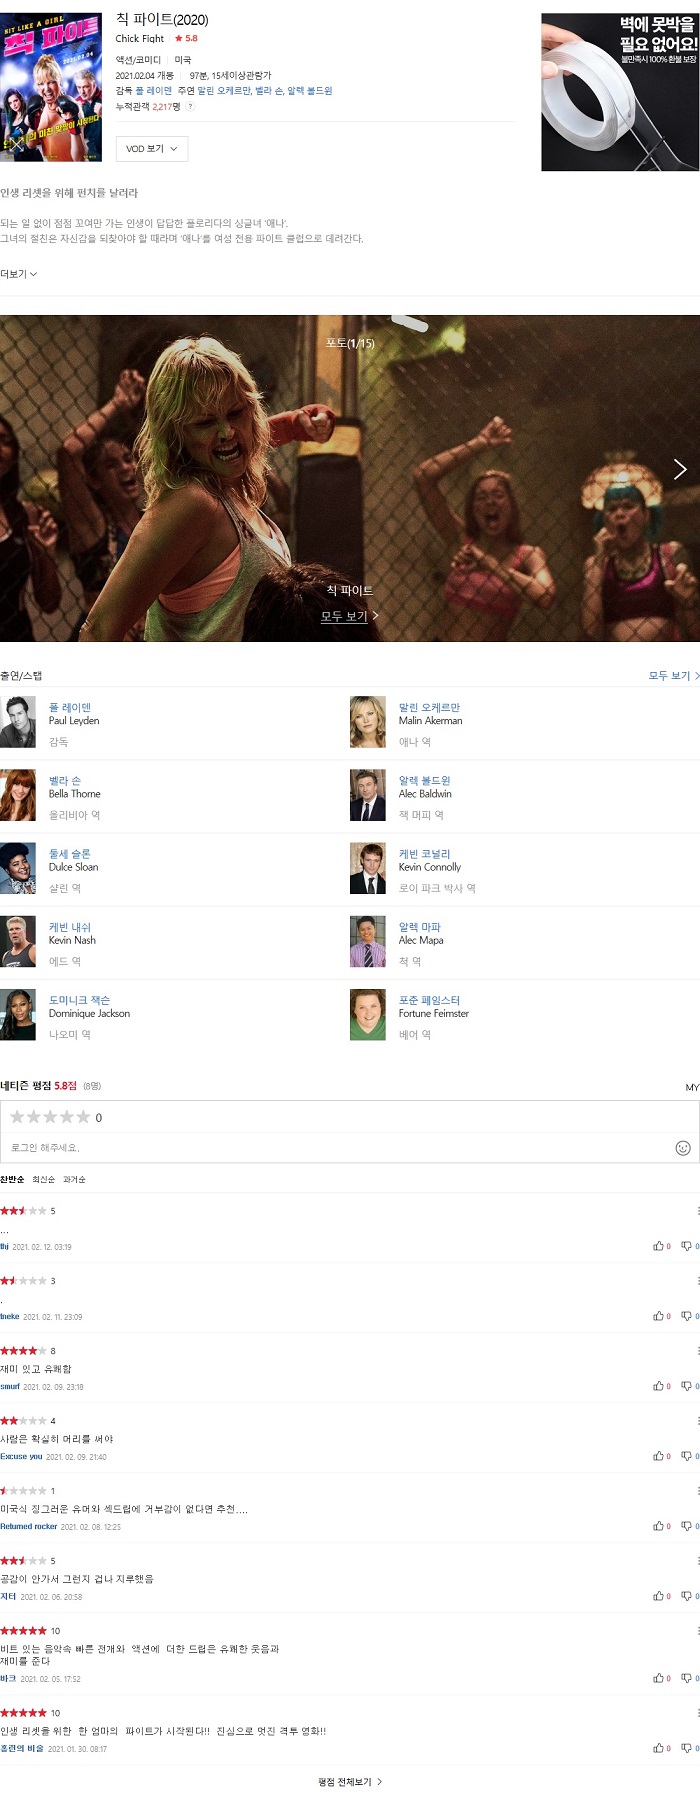This screenshot has height=1799, width=700.
Task: Open 케빈 내쉬 profile in cast list
Action: tap(70, 927)
